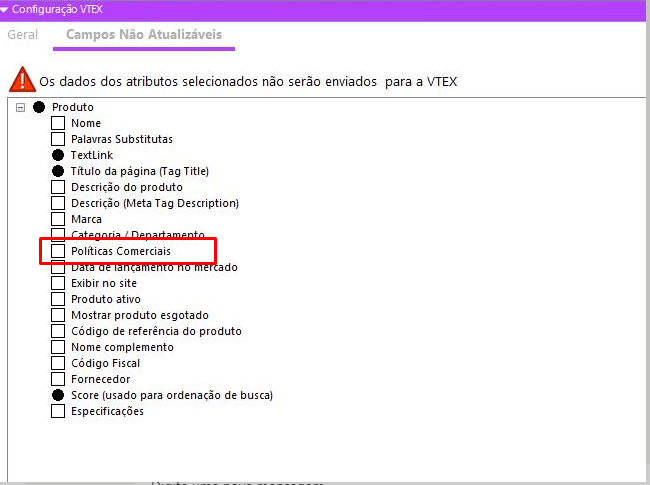The height and width of the screenshot is (485, 650).
Task: Check the Fornecedor checkbox
Action: pyautogui.click(x=58, y=379)
